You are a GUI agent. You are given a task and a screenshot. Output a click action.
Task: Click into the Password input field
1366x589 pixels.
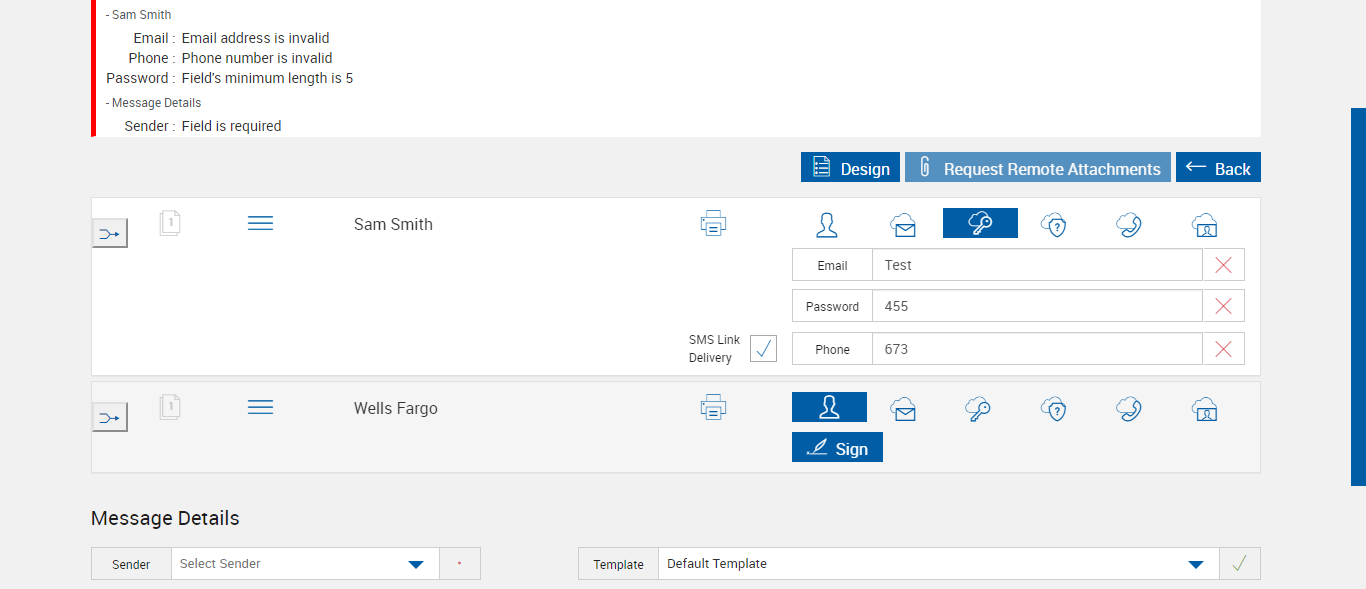click(1036, 306)
